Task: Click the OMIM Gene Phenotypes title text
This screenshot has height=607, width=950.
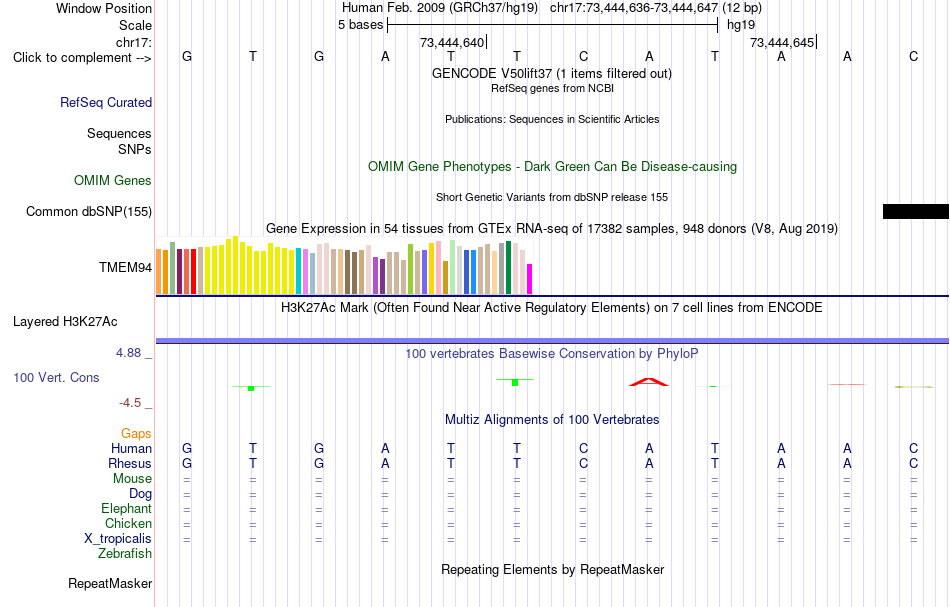Action: tap(552, 167)
